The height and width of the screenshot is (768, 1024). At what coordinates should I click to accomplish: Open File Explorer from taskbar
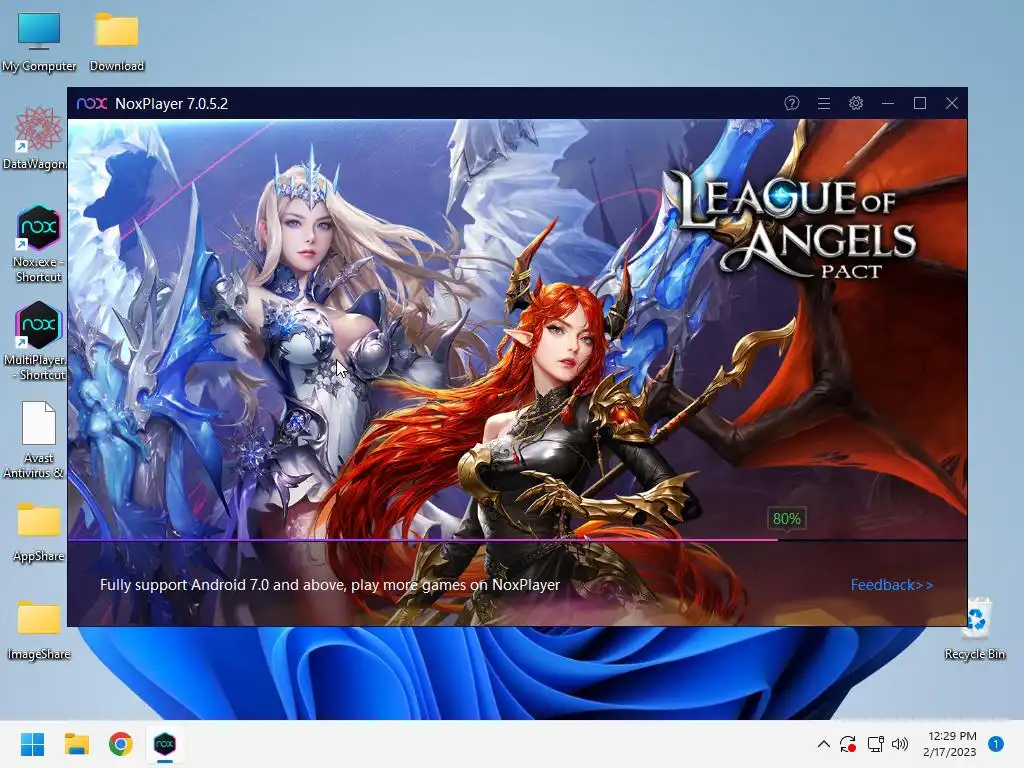tap(76, 744)
